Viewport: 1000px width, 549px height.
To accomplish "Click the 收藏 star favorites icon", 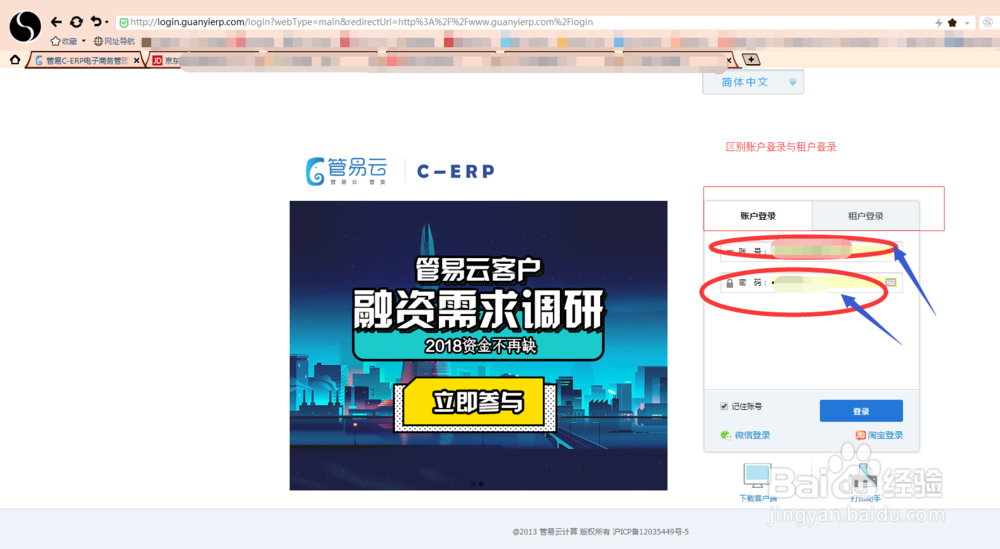I will click(x=55, y=41).
